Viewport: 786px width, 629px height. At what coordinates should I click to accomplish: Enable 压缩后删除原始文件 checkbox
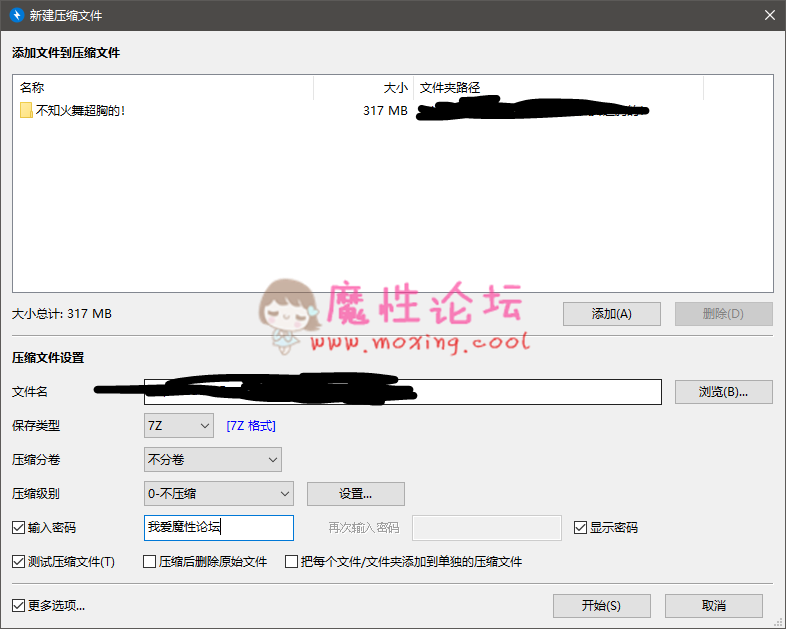pyautogui.click(x=149, y=562)
